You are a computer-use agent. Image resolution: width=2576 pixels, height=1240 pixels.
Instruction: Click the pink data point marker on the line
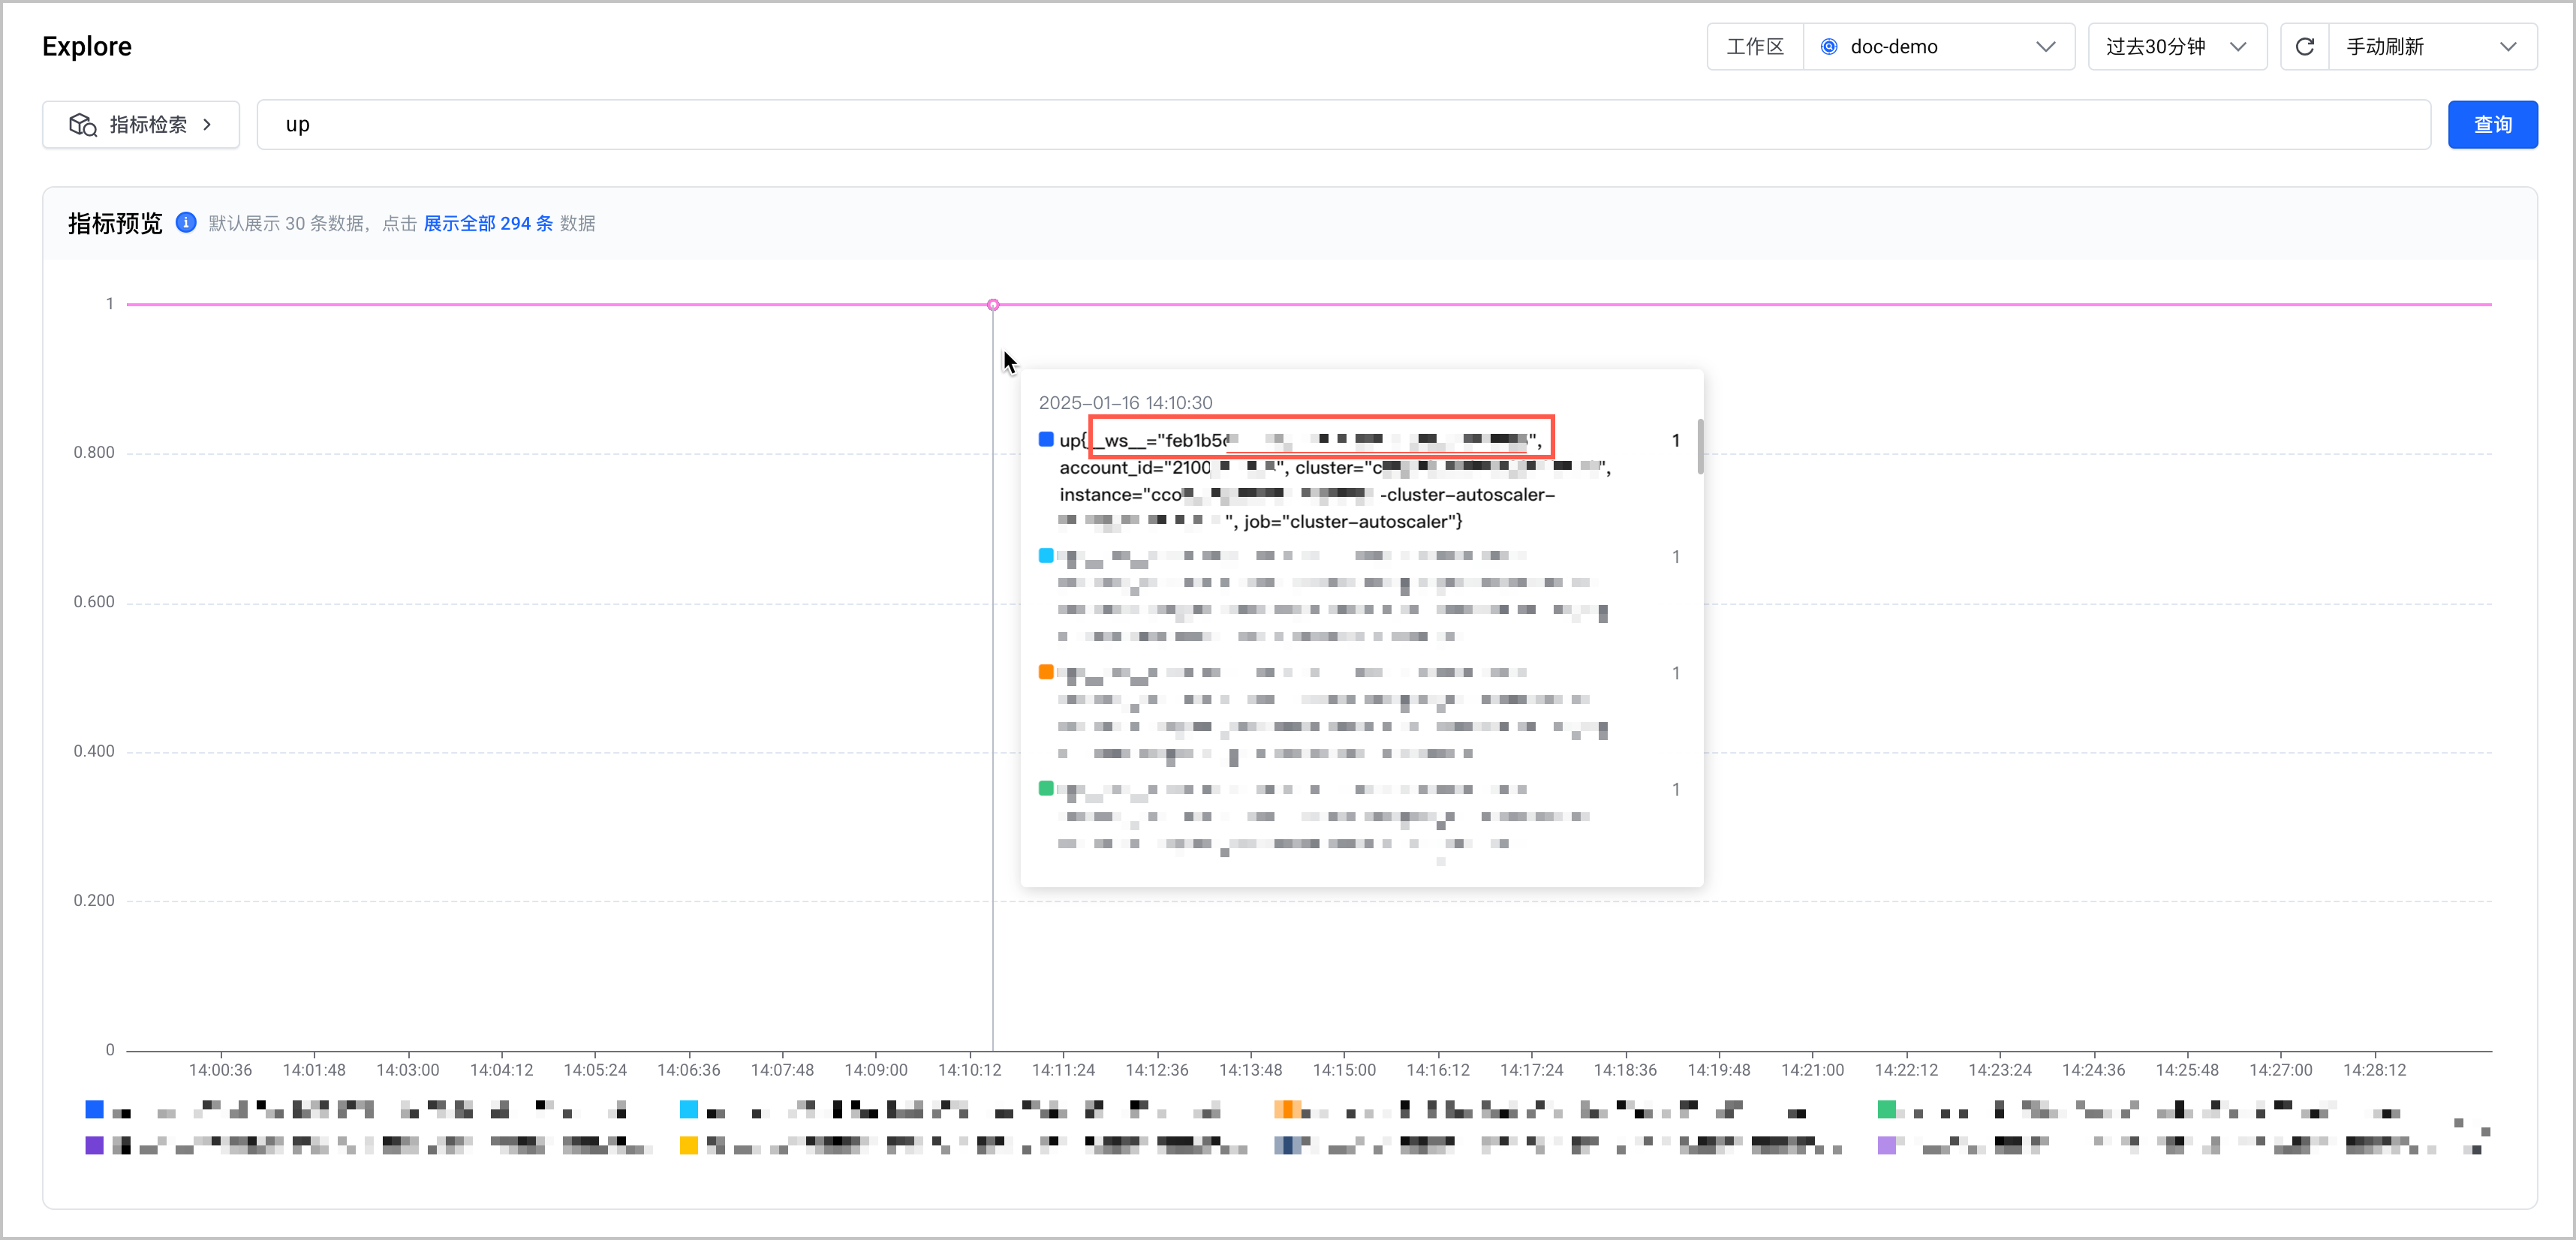(x=993, y=305)
